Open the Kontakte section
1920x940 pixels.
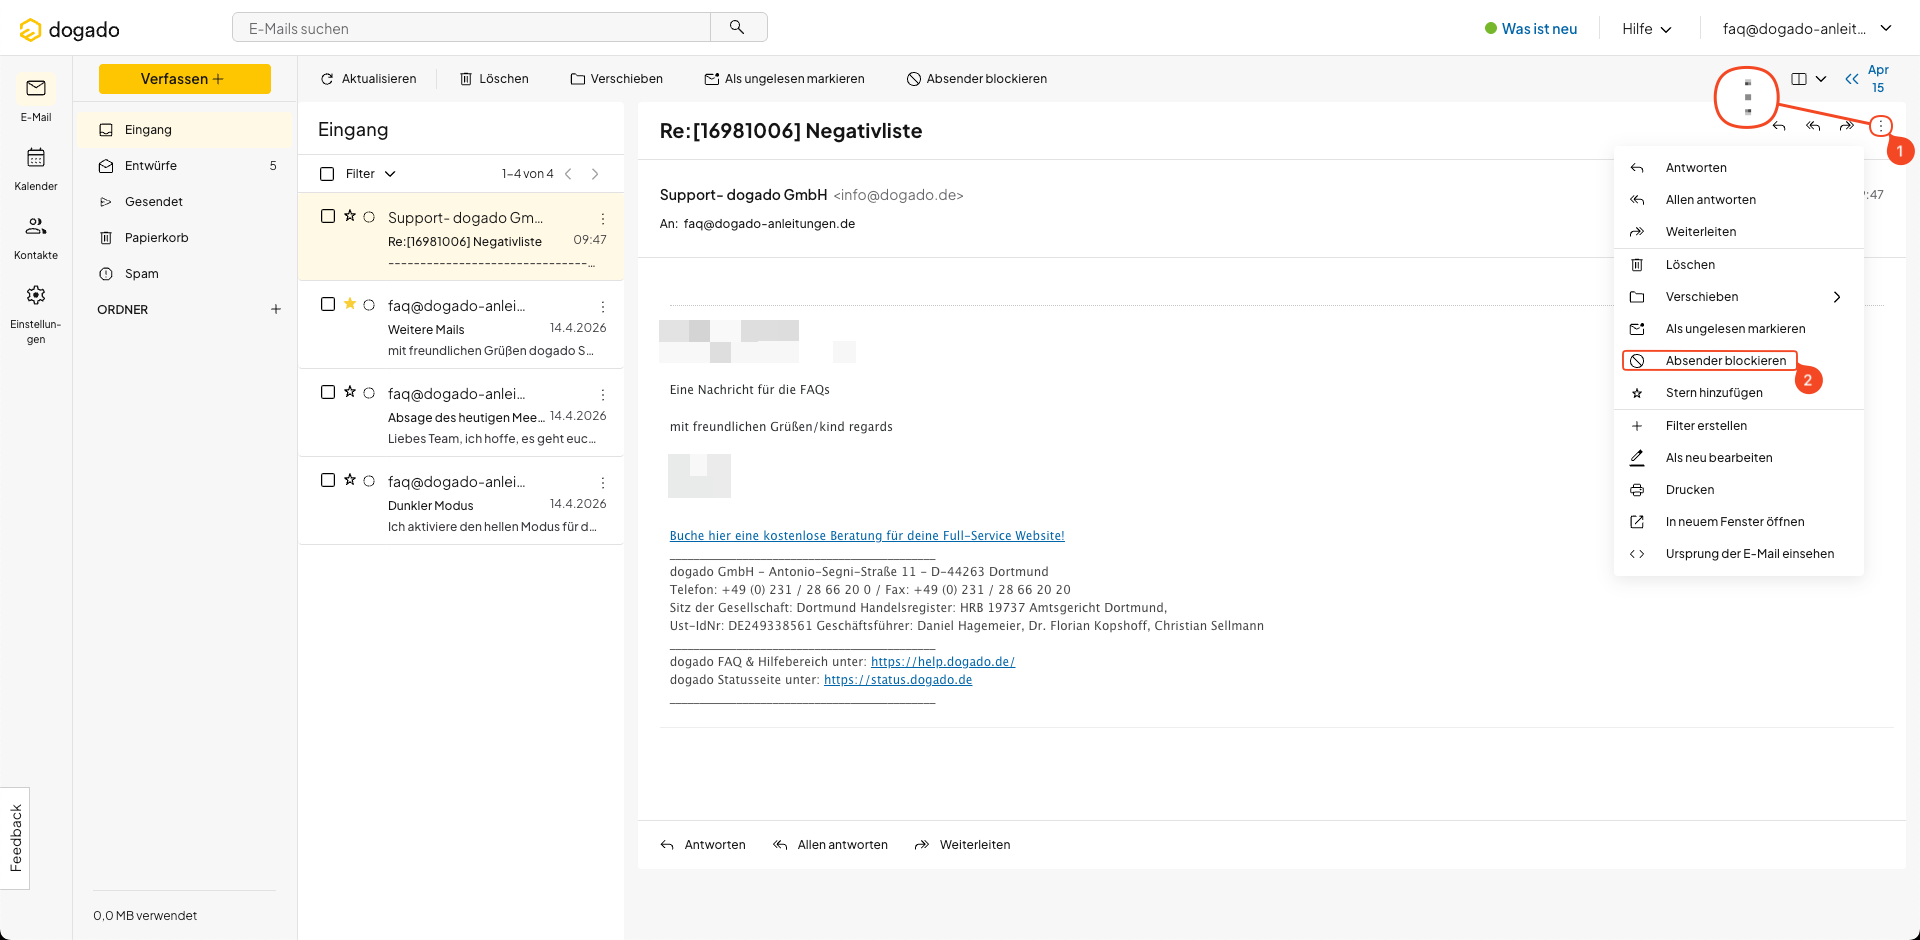pyautogui.click(x=36, y=237)
